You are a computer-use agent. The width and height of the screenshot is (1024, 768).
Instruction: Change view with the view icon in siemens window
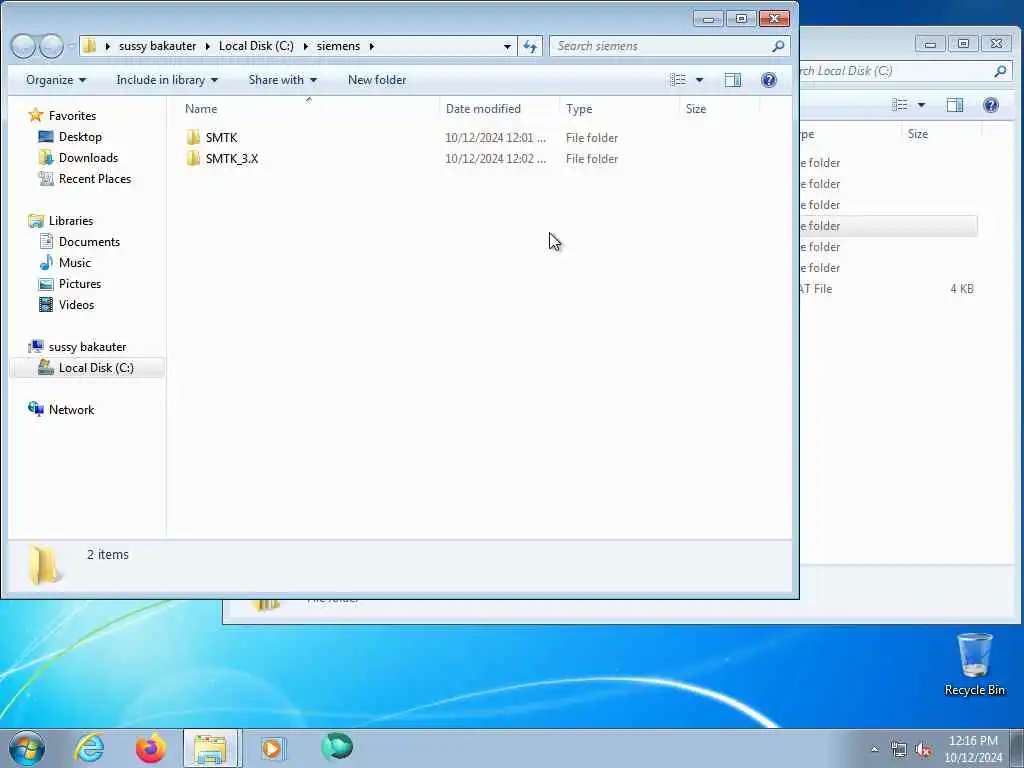tap(678, 80)
